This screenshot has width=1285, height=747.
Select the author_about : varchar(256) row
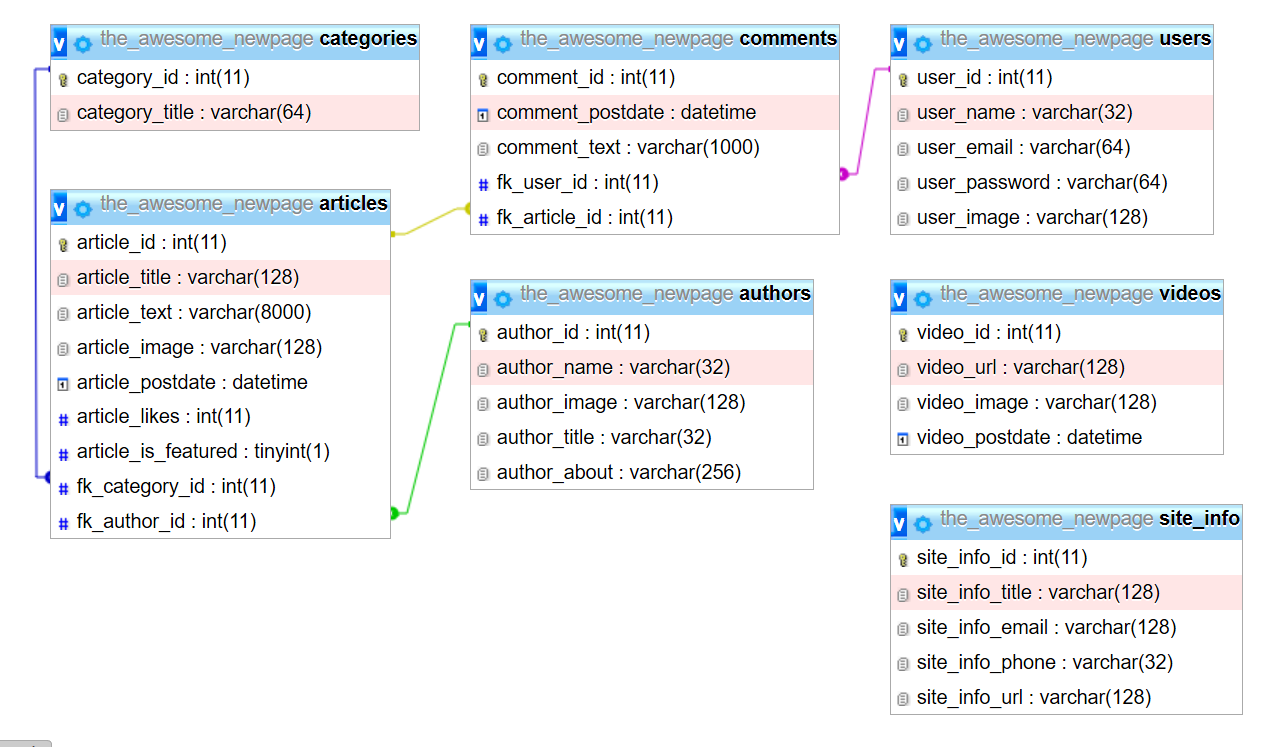642,472
